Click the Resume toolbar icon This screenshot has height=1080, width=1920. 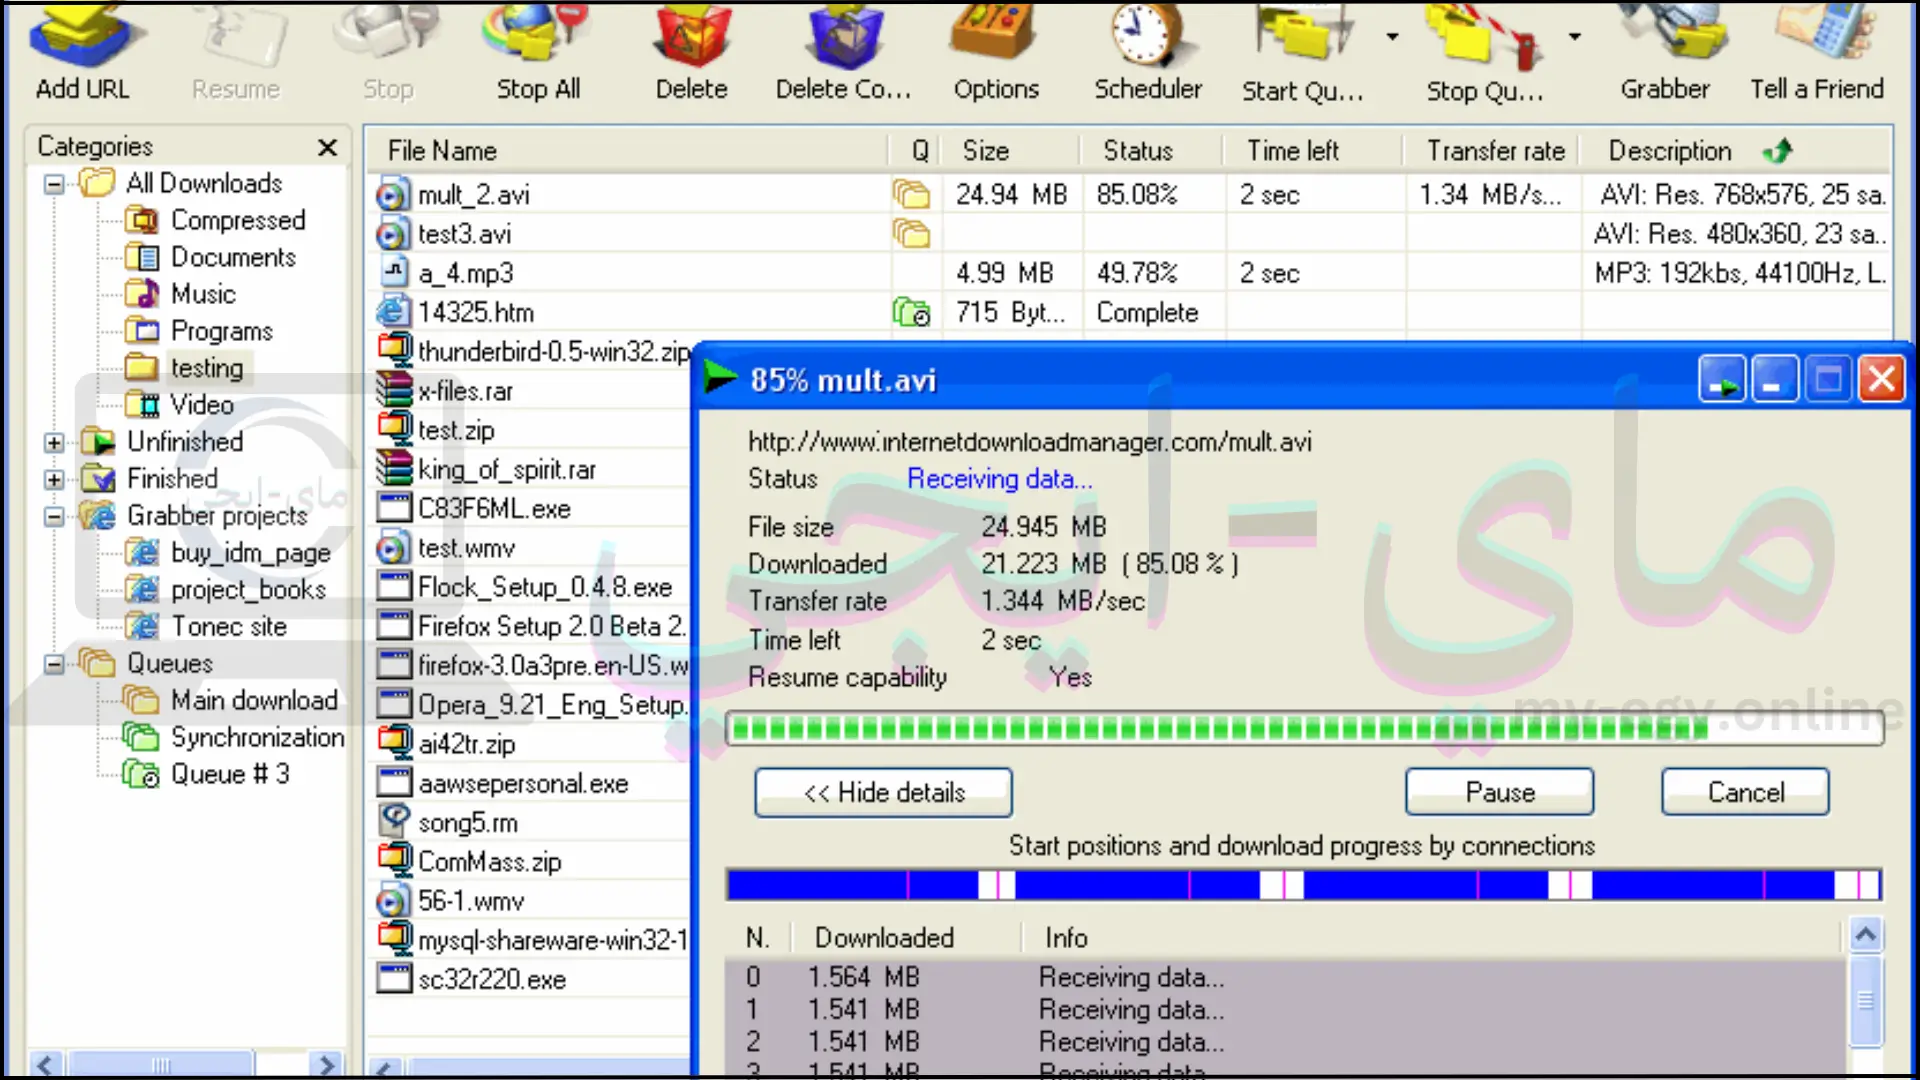pos(237,50)
